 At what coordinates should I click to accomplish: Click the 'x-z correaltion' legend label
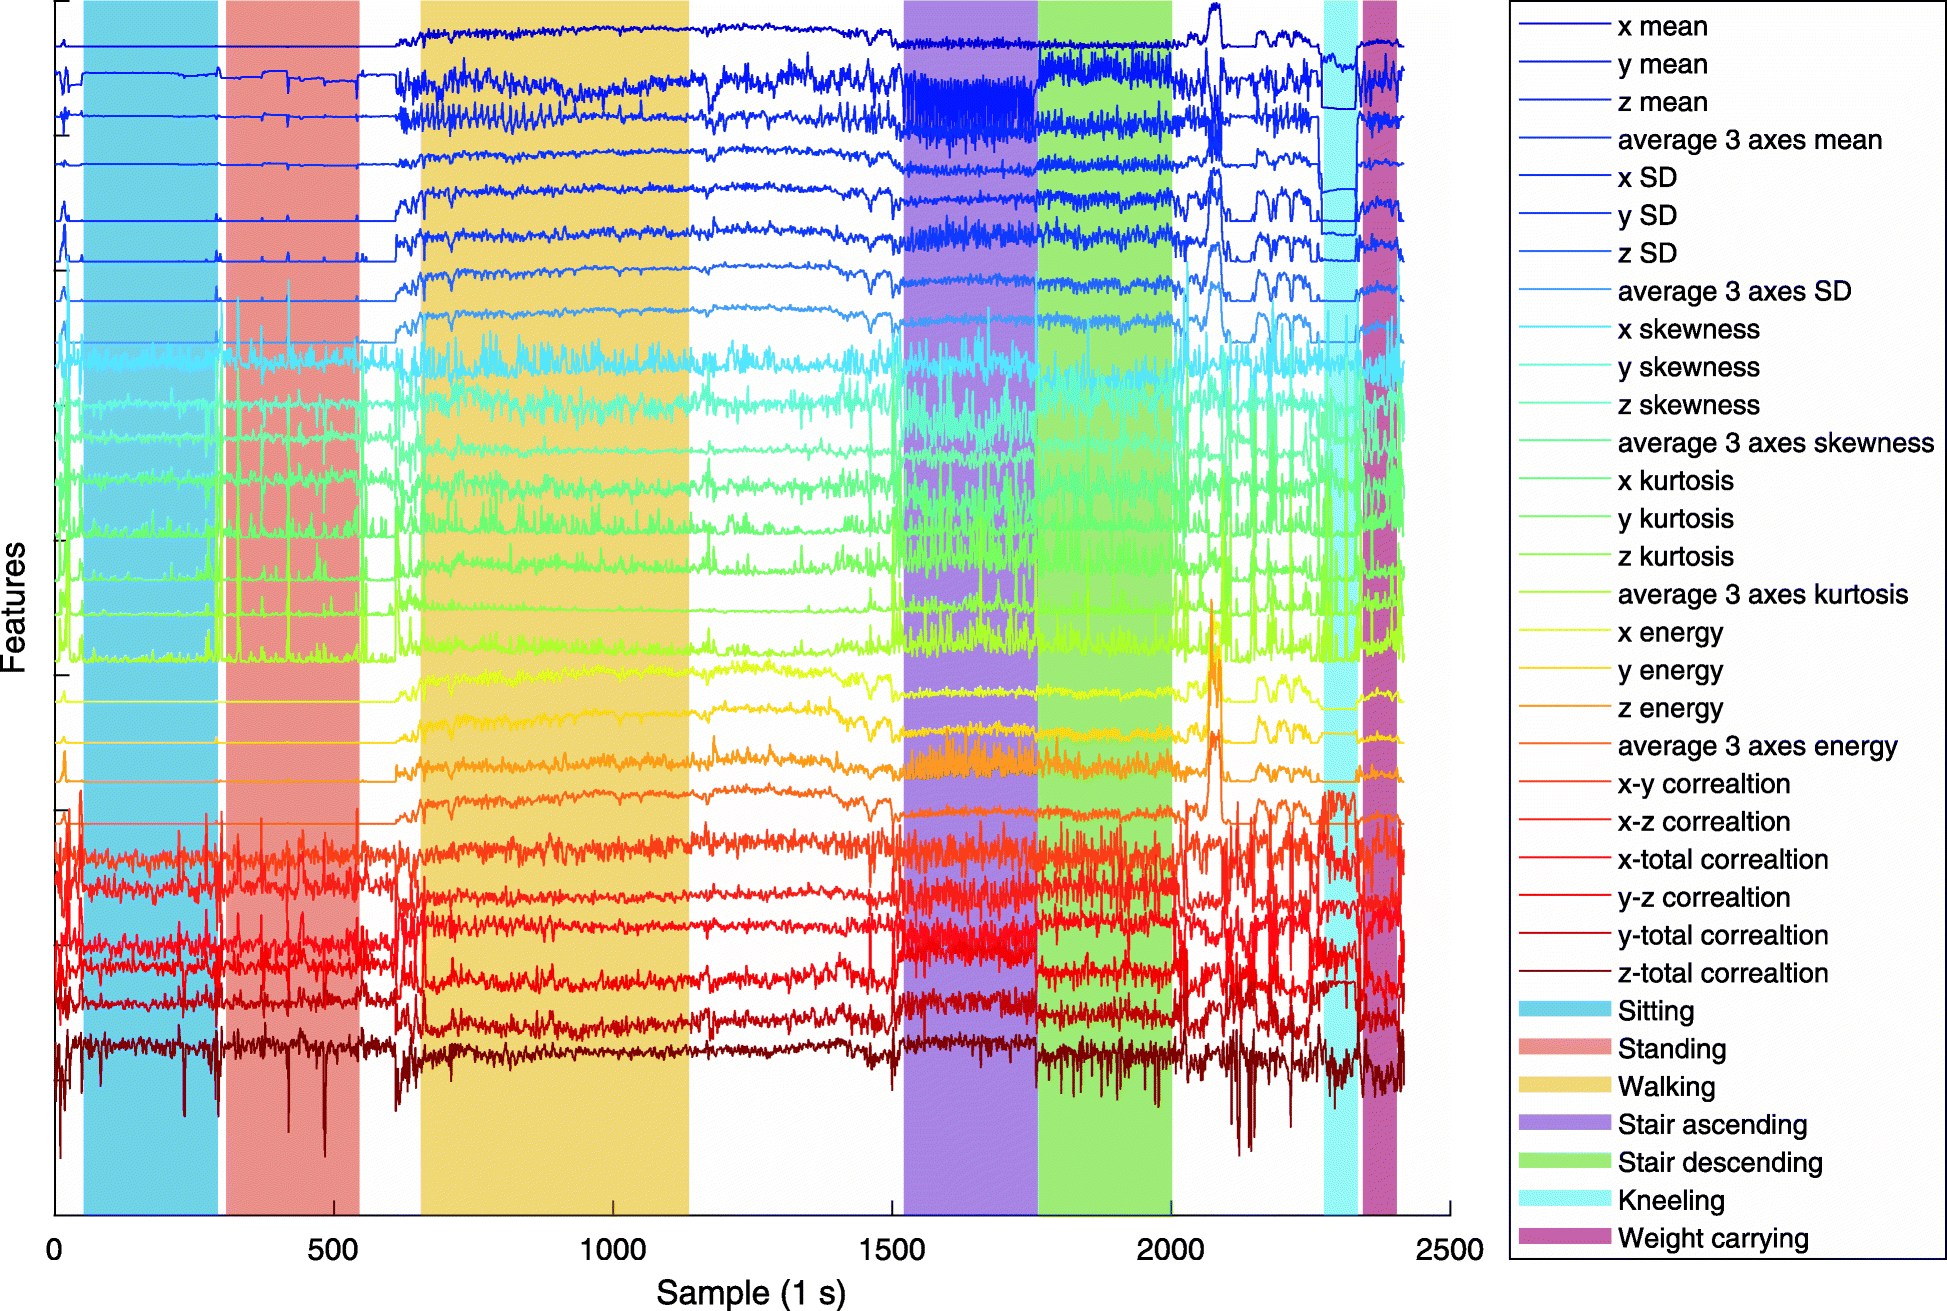pyautogui.click(x=1703, y=822)
